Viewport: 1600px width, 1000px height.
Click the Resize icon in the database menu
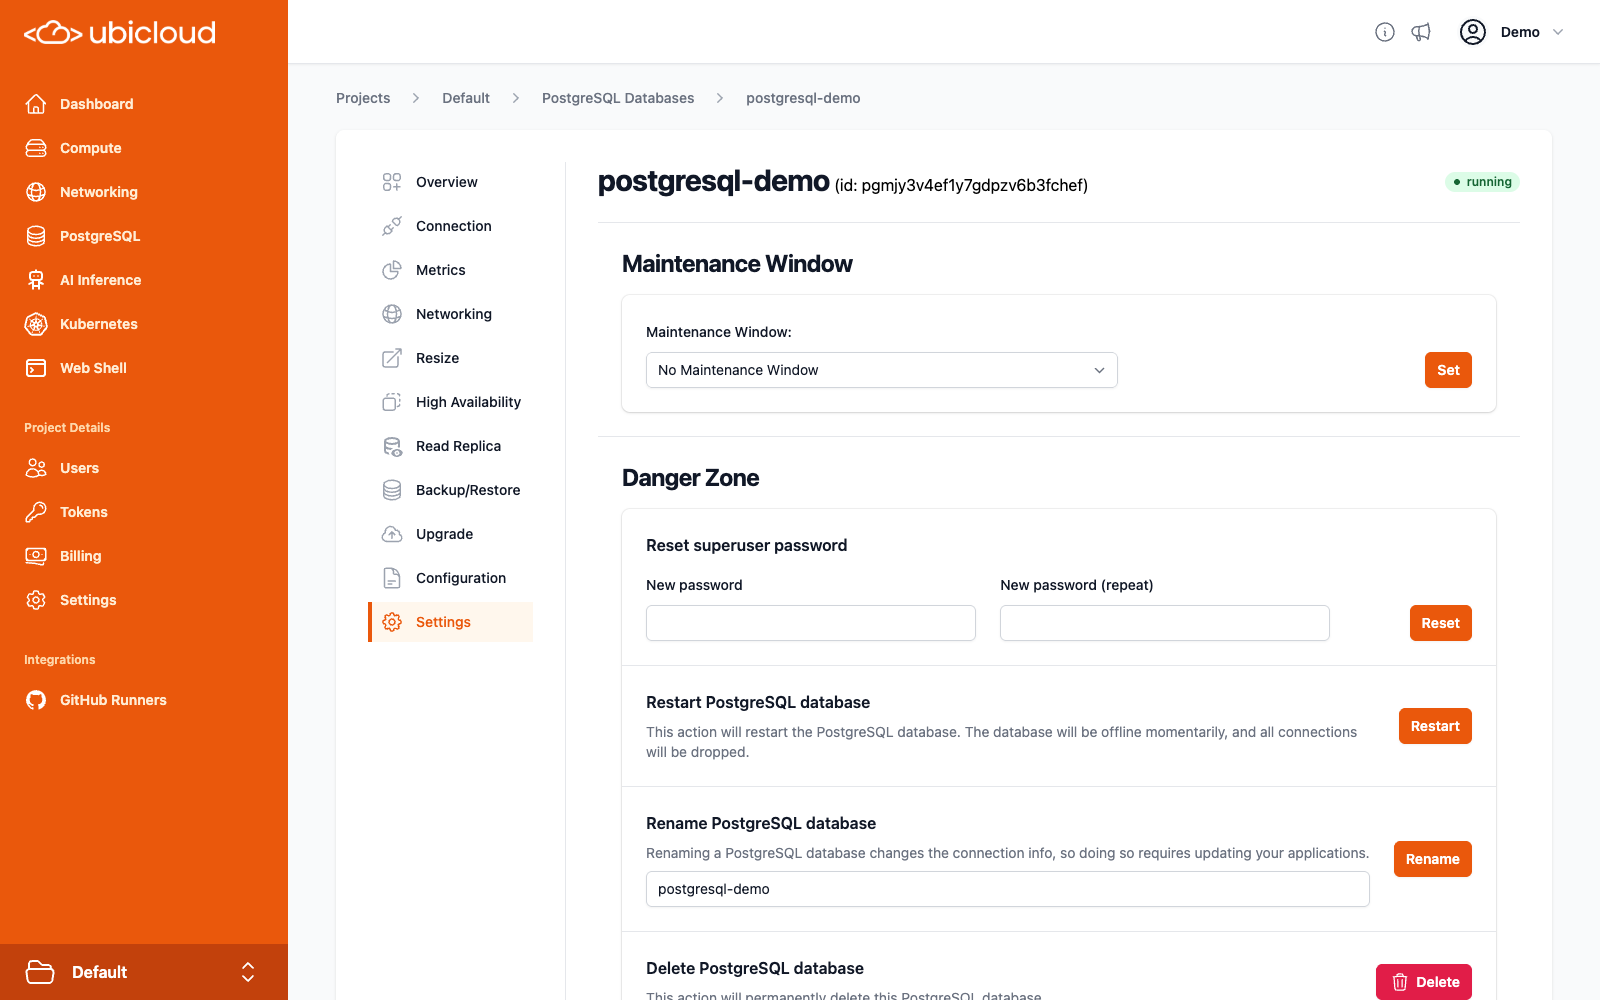[x=392, y=358]
